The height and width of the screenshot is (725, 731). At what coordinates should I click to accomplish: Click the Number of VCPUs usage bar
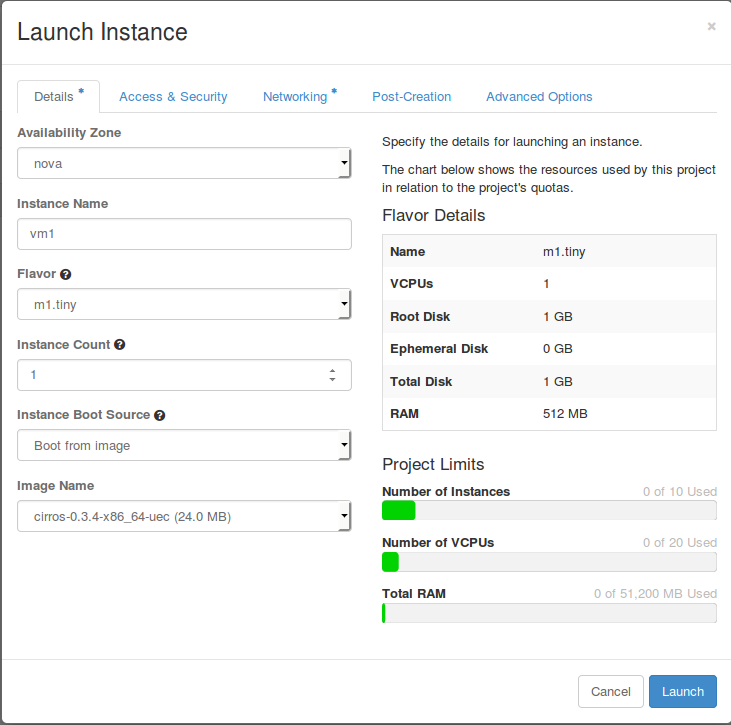pyautogui.click(x=549, y=562)
